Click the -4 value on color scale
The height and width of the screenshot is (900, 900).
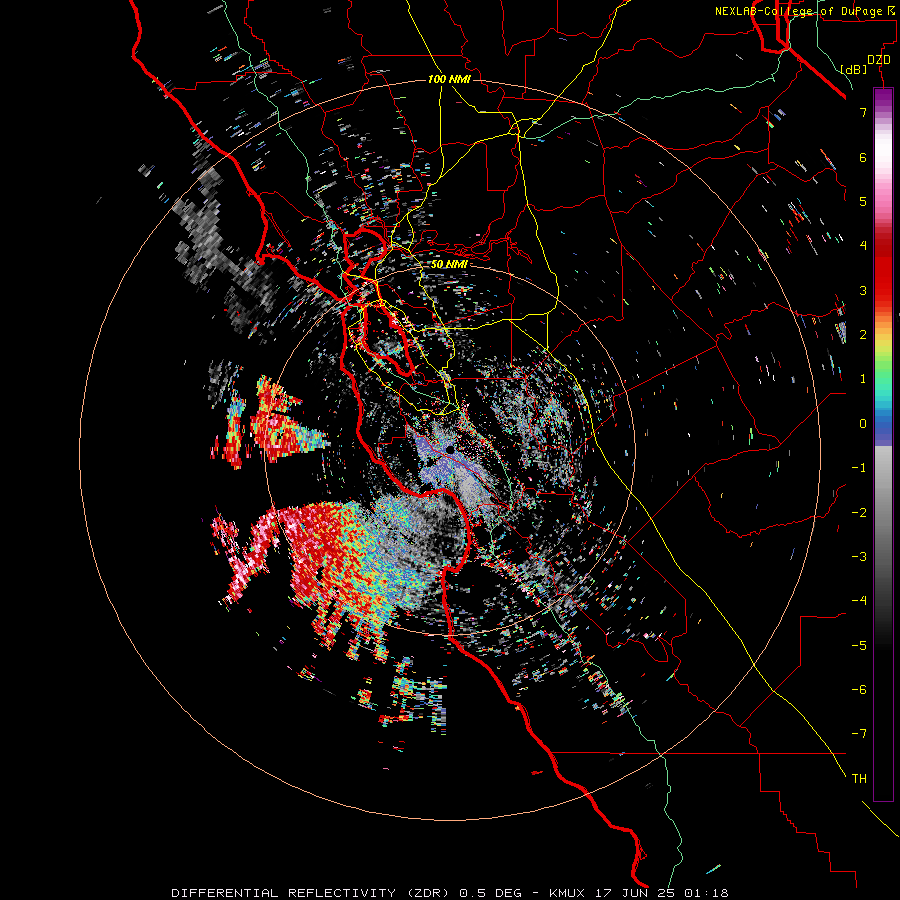859,601
